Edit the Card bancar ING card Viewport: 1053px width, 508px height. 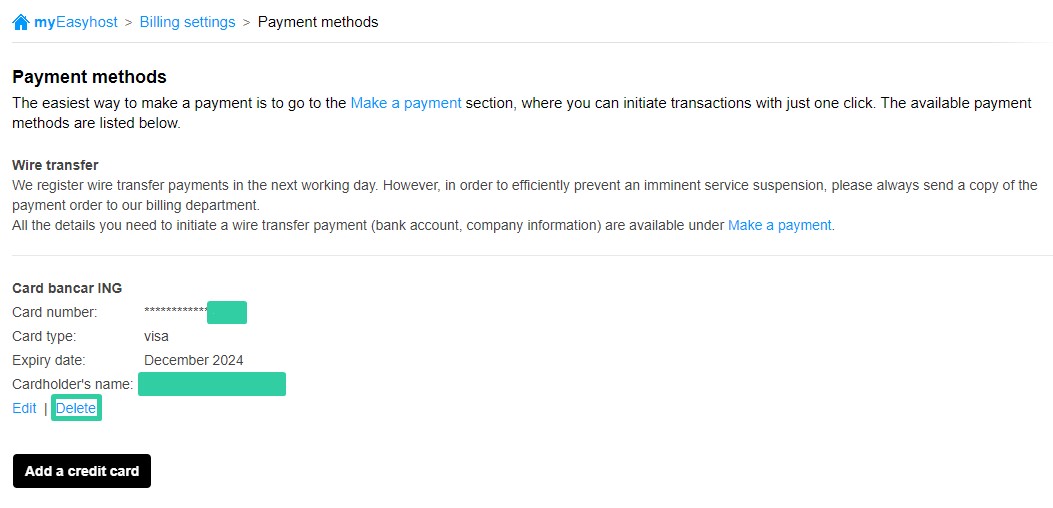24,409
